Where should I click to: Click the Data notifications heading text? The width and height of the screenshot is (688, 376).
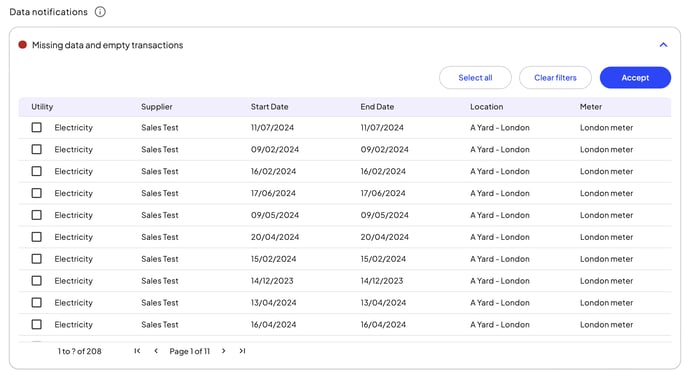pyautogui.click(x=48, y=12)
